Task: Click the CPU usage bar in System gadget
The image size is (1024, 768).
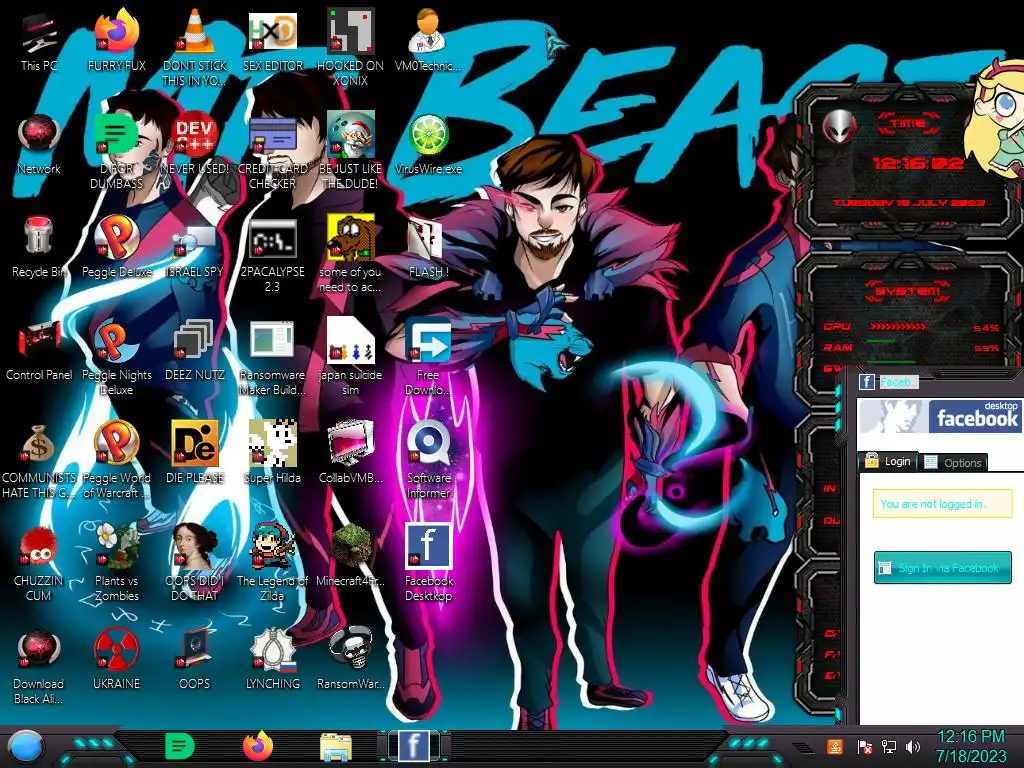Action: (897, 326)
